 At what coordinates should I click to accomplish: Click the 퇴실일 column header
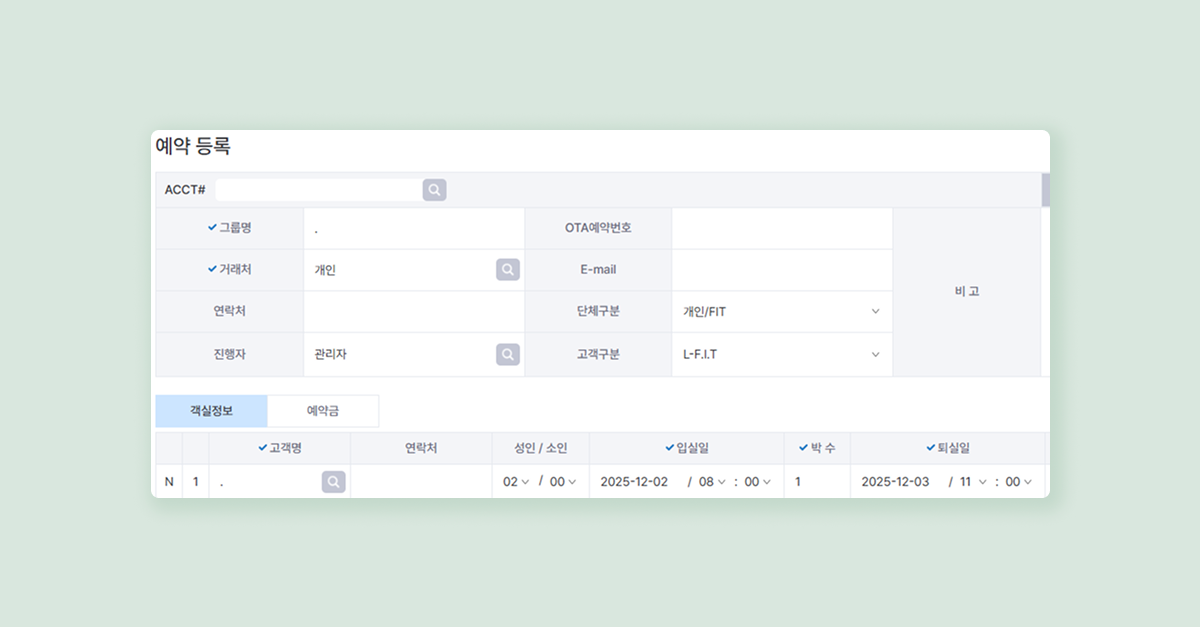coord(947,448)
